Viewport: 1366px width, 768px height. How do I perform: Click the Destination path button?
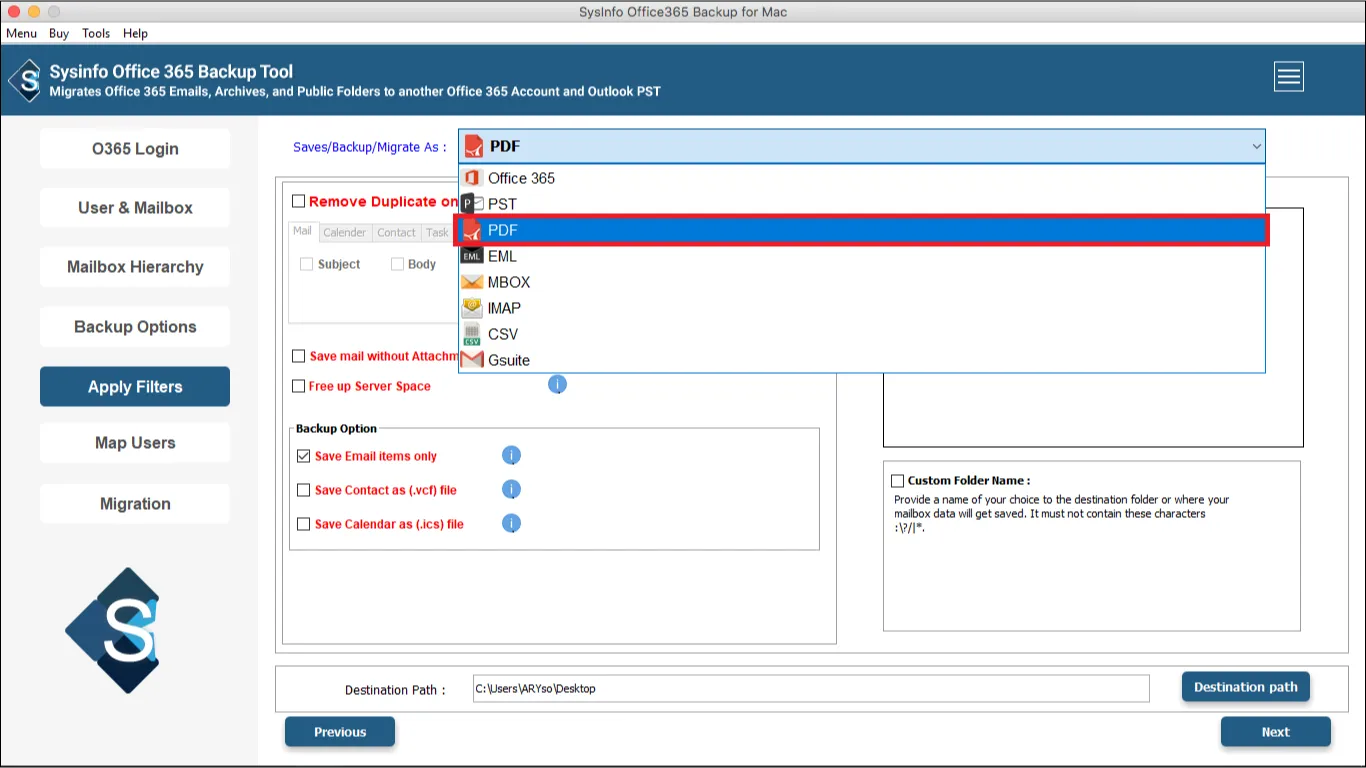[1245, 687]
